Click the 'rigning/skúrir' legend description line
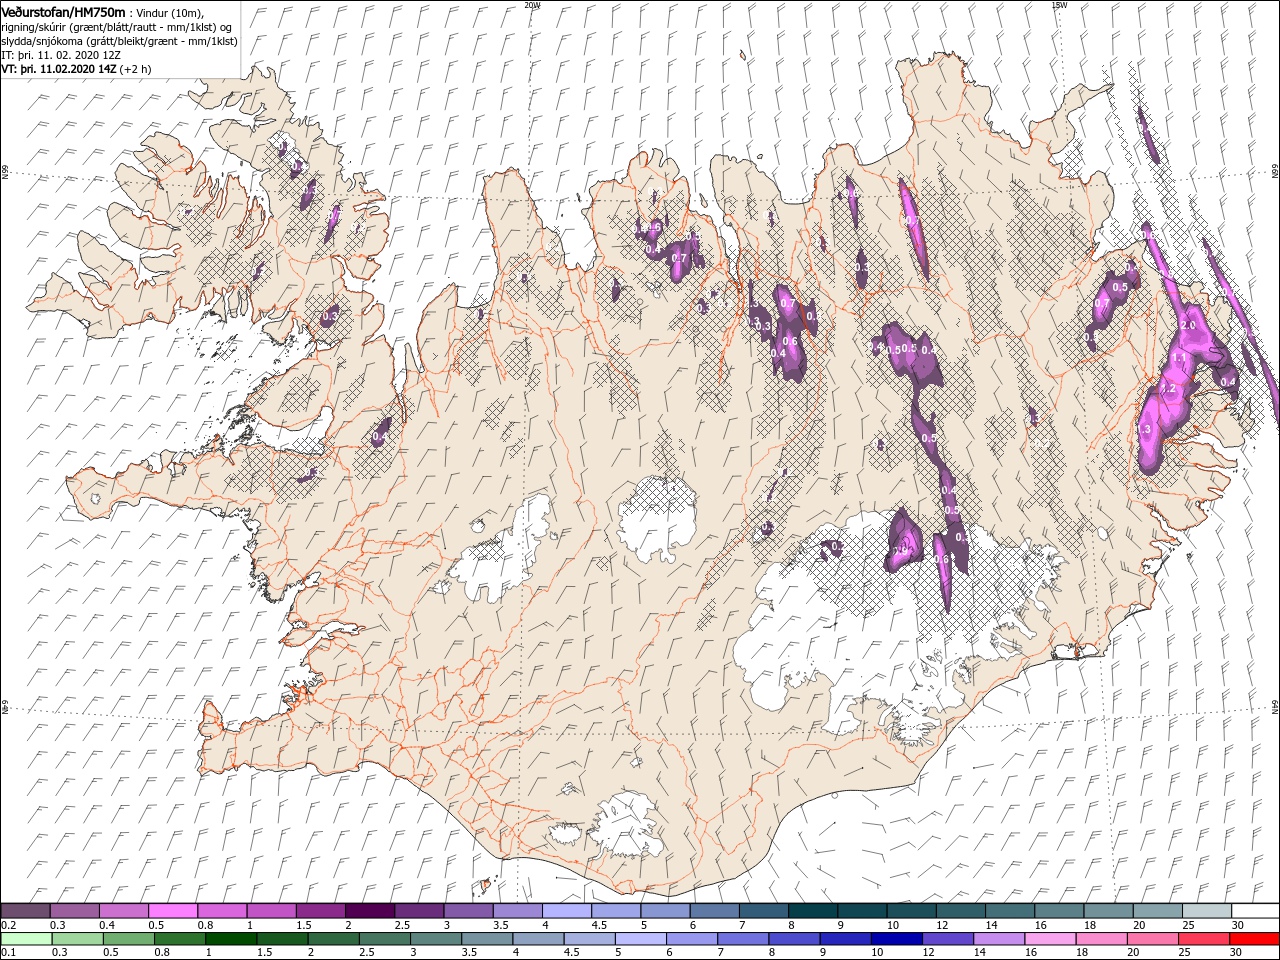 tap(116, 27)
